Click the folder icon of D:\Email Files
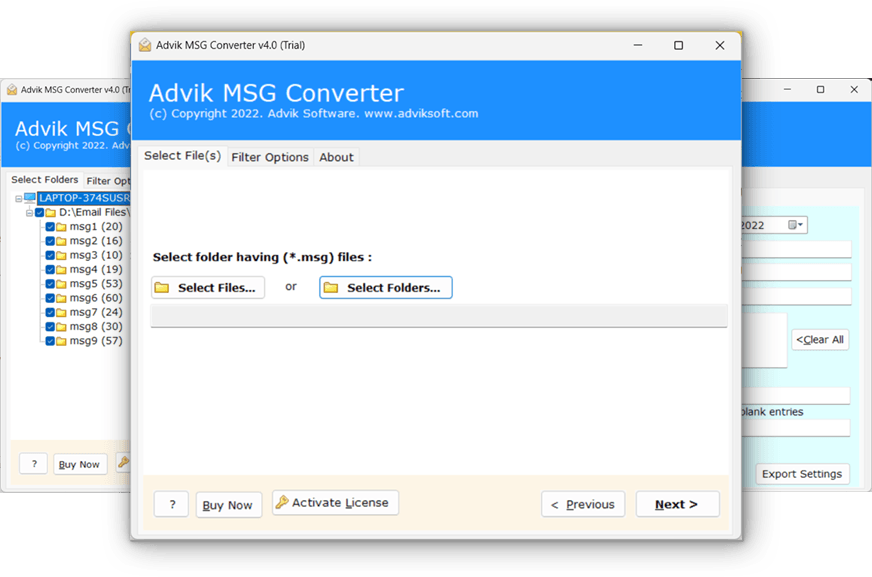The width and height of the screenshot is (872, 577). (x=51, y=212)
